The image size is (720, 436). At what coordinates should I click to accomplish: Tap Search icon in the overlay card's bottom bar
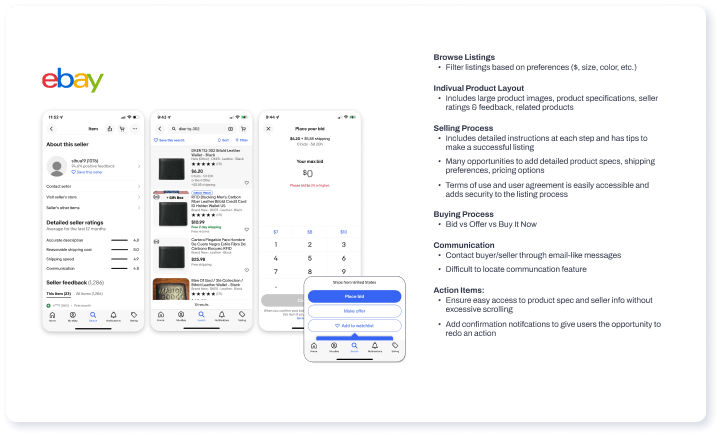point(354,347)
